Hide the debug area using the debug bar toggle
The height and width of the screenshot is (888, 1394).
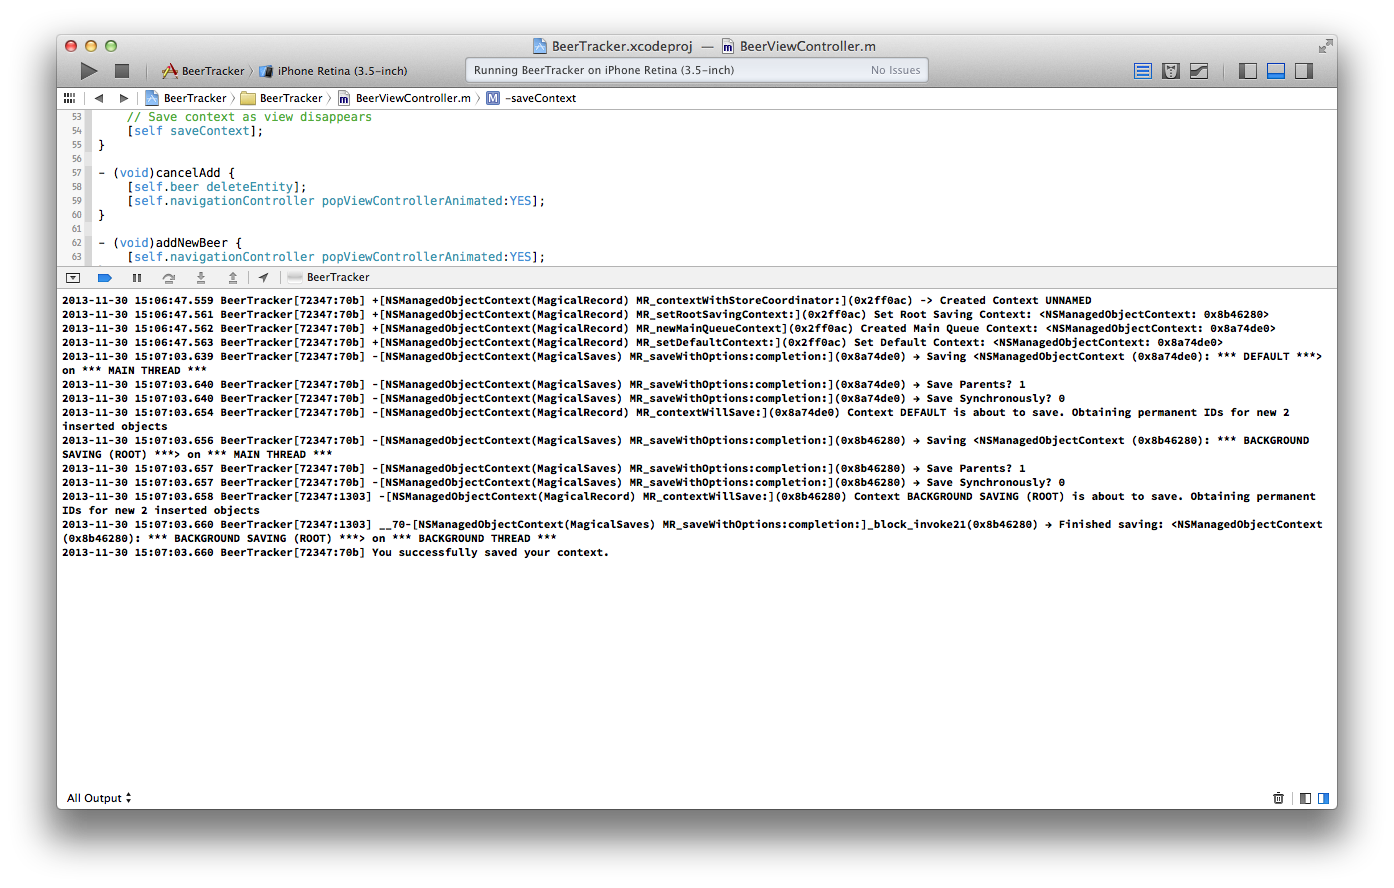[x=73, y=278]
